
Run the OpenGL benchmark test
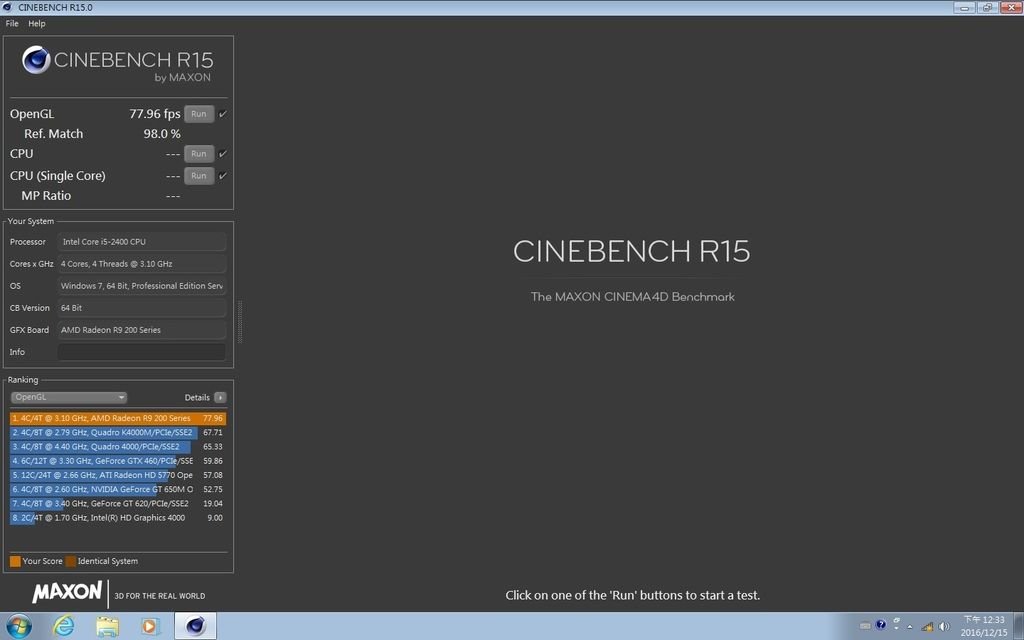199,114
